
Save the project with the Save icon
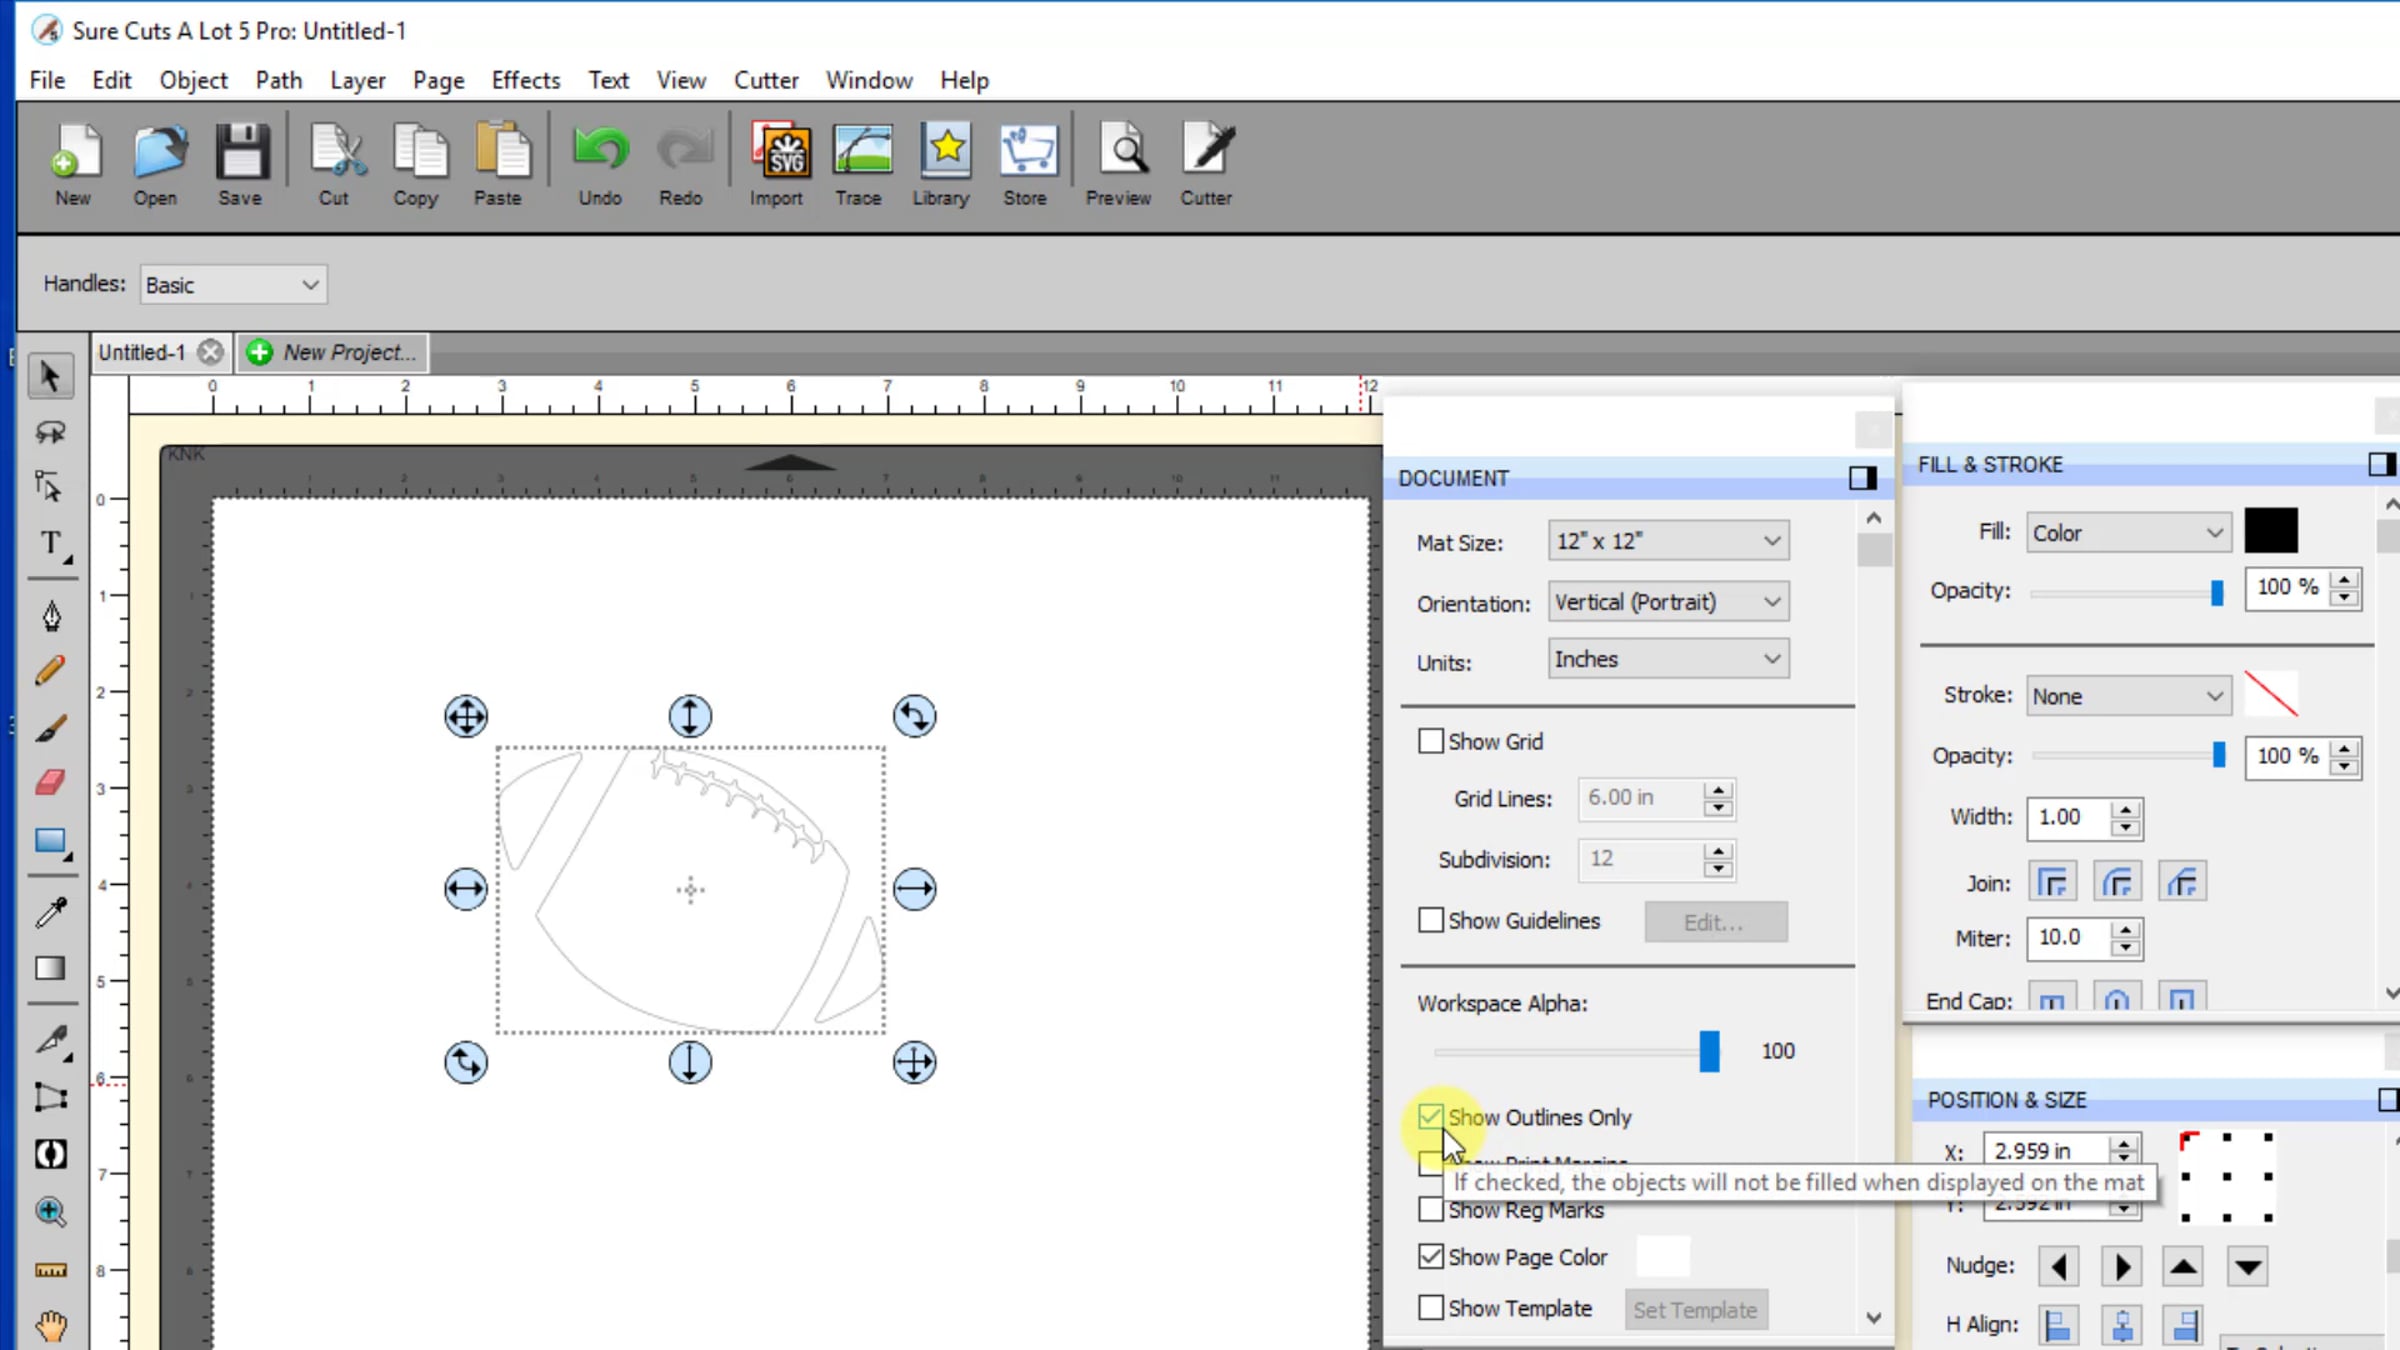pyautogui.click(x=241, y=164)
